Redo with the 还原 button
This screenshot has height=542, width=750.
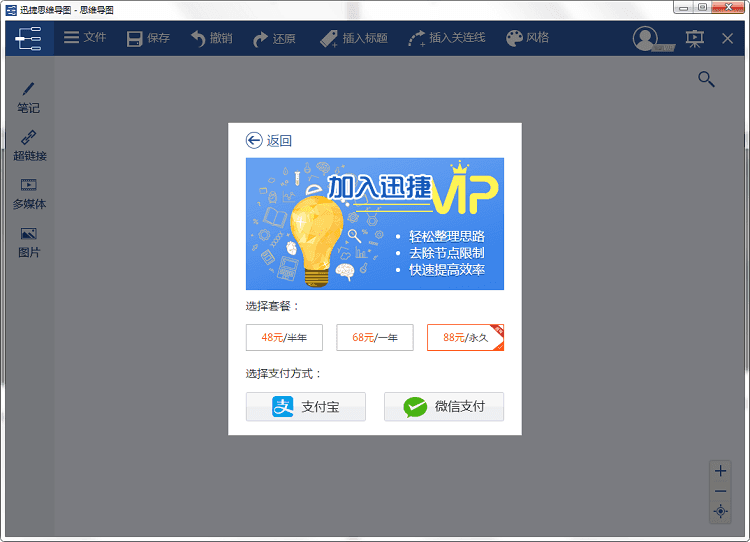(x=274, y=38)
